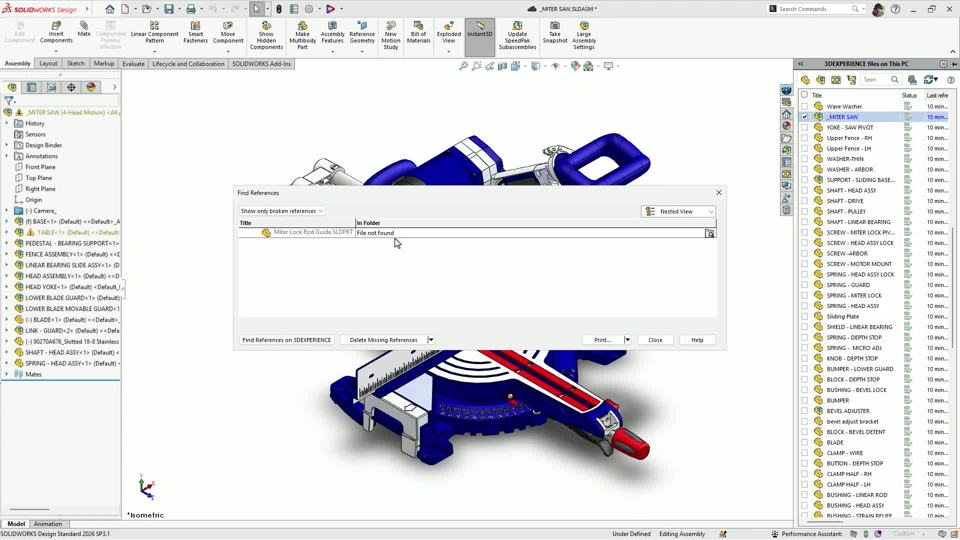Click Zoom to Fit in view toolbar
960x540 pixels.
[x=463, y=66]
